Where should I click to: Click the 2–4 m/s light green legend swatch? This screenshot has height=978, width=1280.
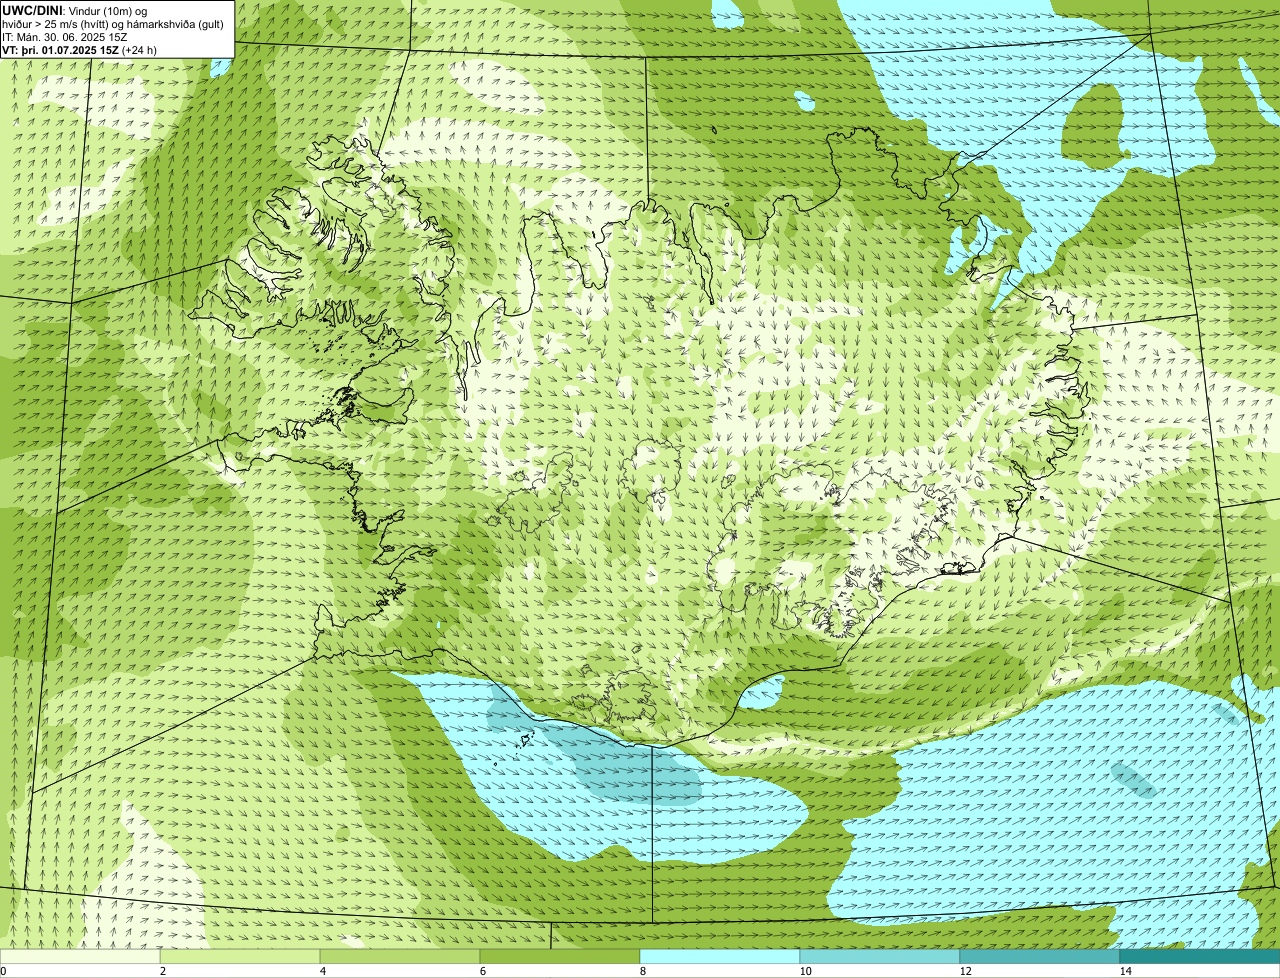pyautogui.click(x=240, y=956)
